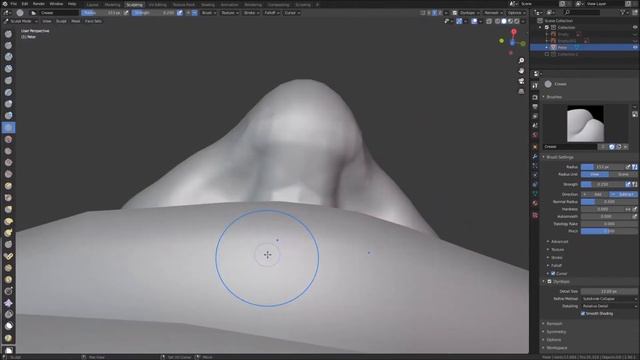Switch perspective/orthographic grid icon
This screenshot has height=360, width=640.
coord(521,91)
